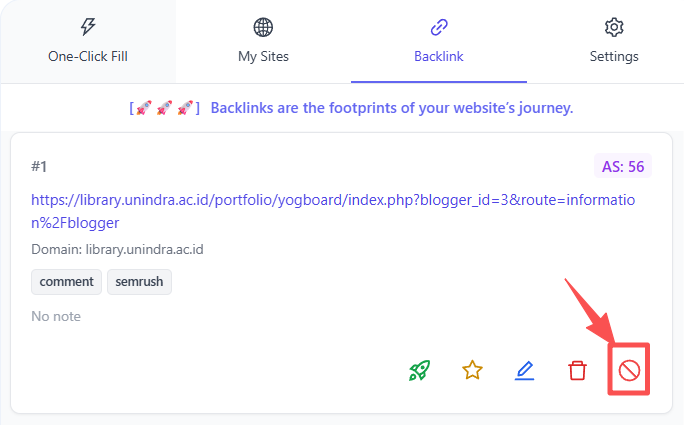The width and height of the screenshot is (684, 425).
Task: Click the "comment" tag chip
Action: pos(66,282)
